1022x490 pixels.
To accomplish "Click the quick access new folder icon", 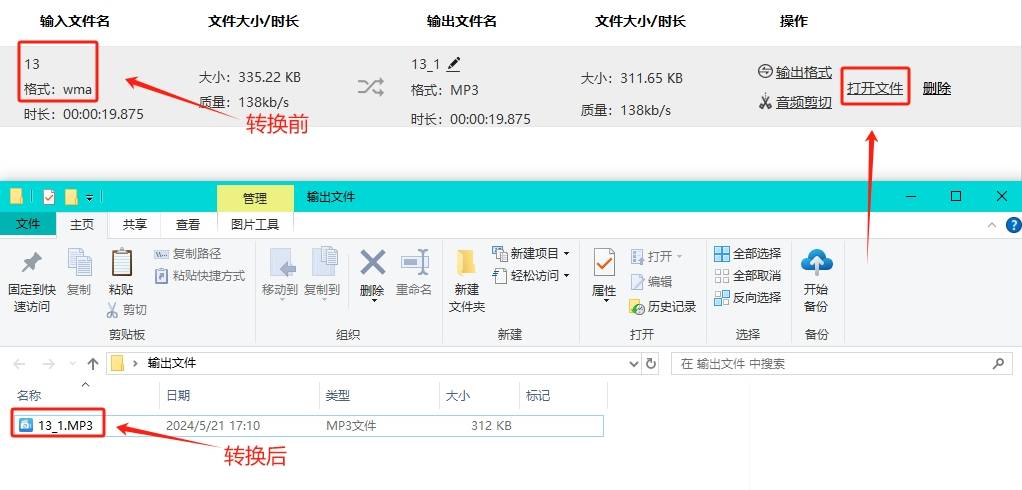I will (71, 196).
